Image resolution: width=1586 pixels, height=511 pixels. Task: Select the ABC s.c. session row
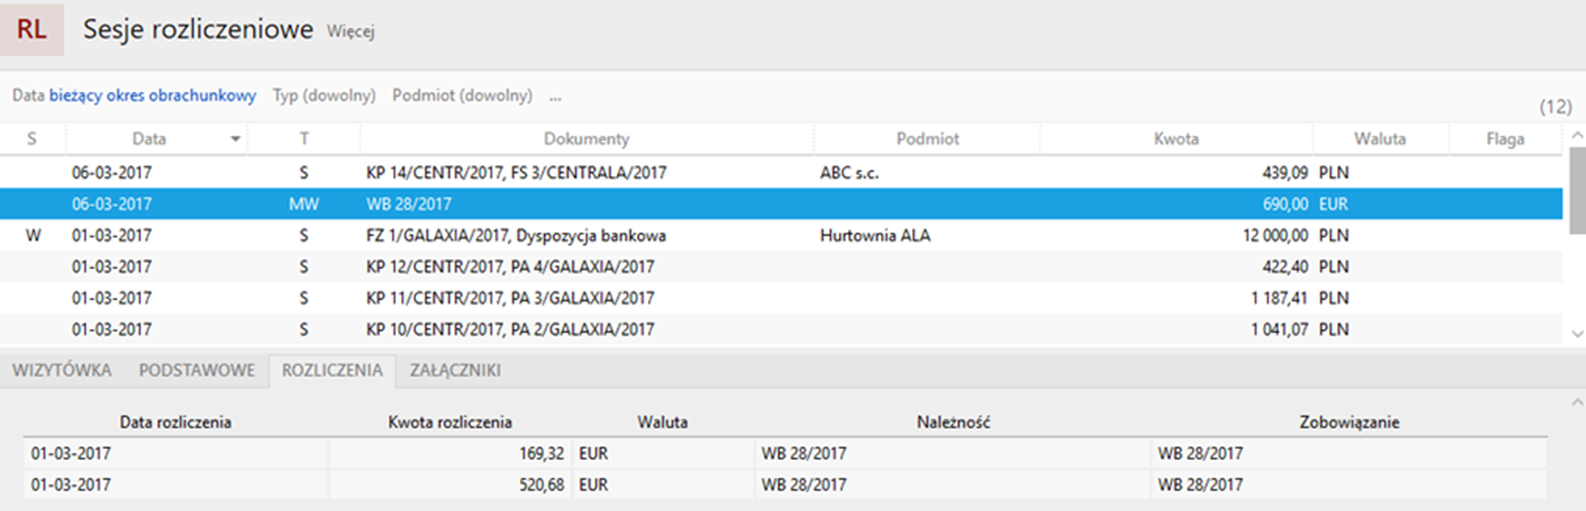(x=781, y=173)
